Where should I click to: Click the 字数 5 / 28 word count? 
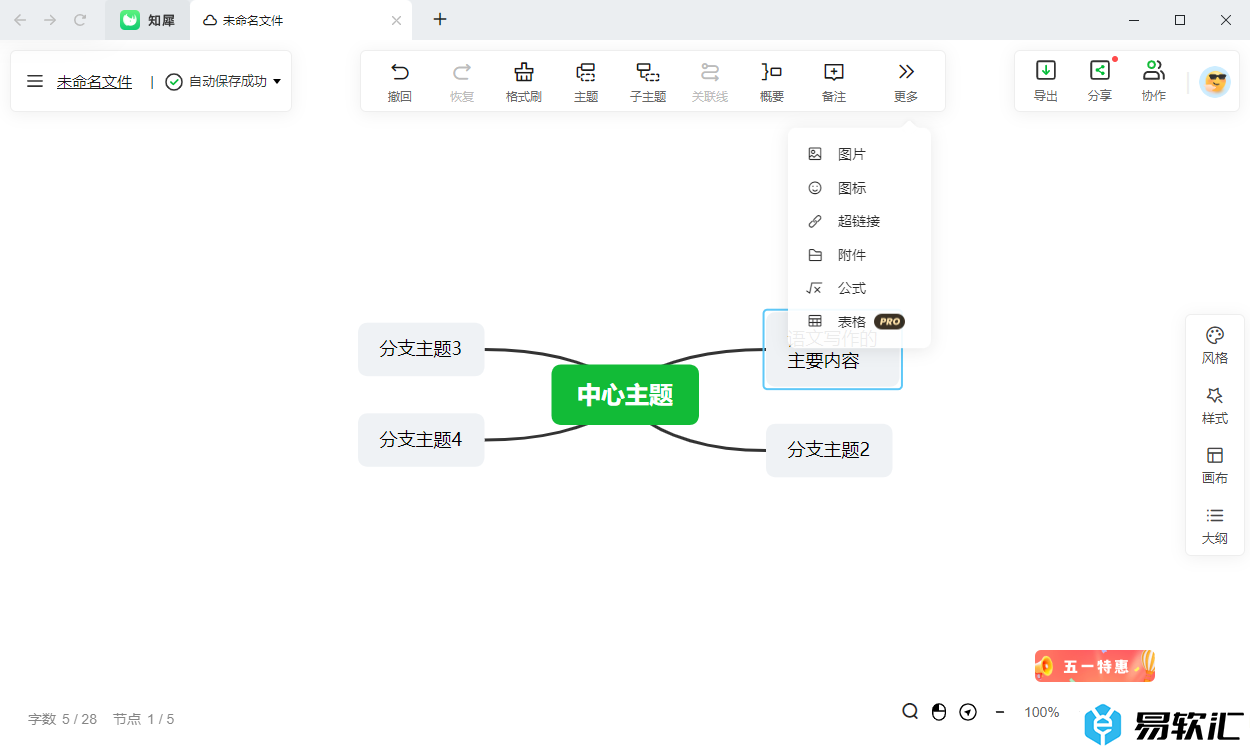coord(62,719)
